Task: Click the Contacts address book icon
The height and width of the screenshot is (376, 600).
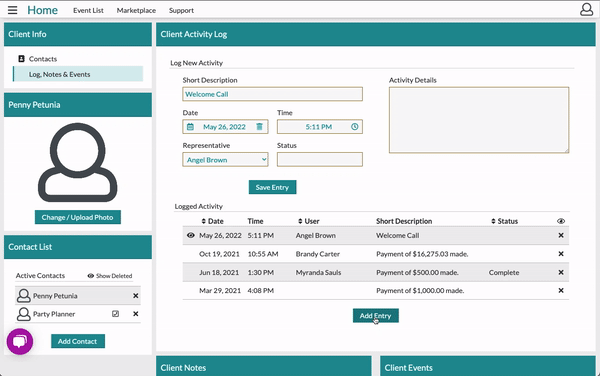Action: (21, 59)
